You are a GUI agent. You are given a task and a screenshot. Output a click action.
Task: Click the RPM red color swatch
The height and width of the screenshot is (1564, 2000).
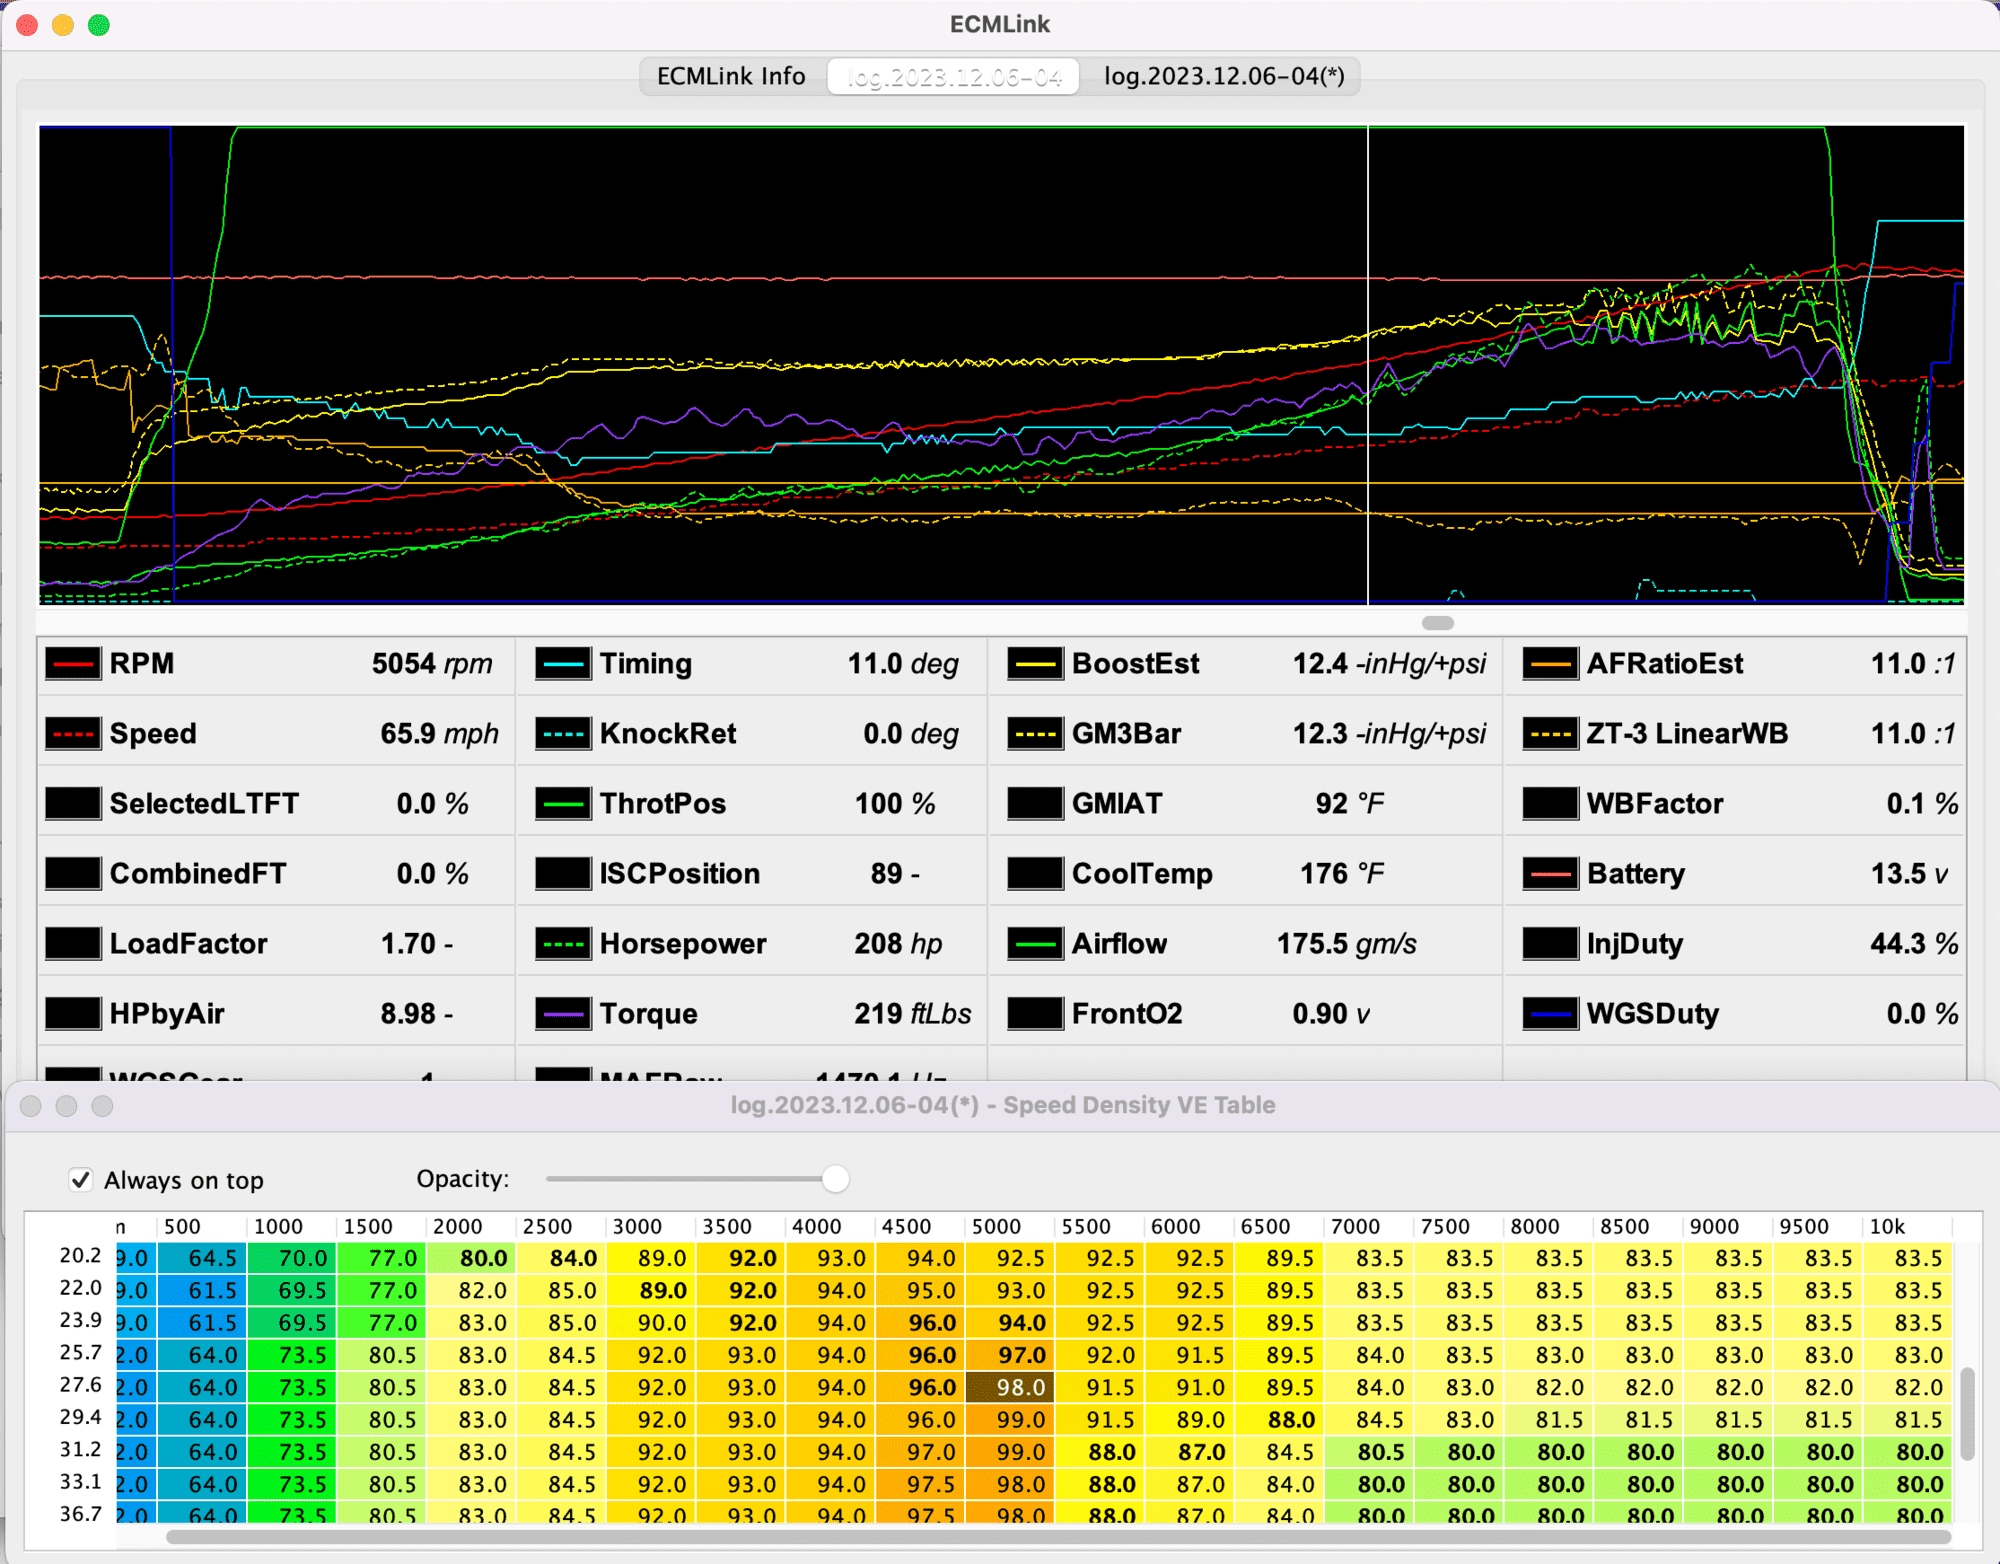tap(73, 664)
